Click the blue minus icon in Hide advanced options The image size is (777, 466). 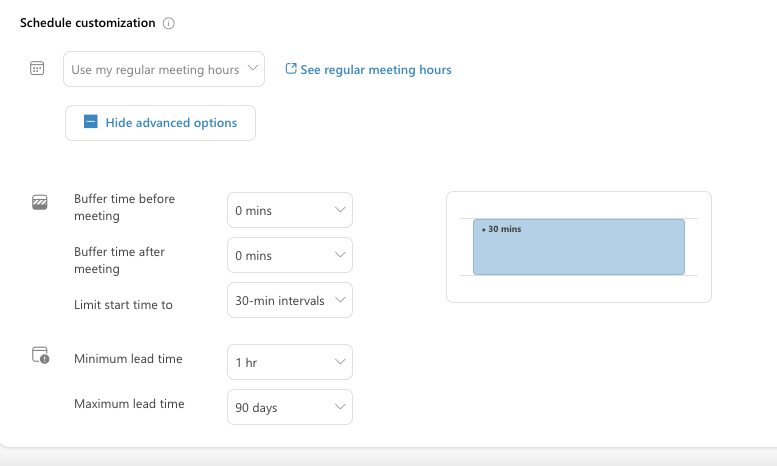[x=91, y=121]
